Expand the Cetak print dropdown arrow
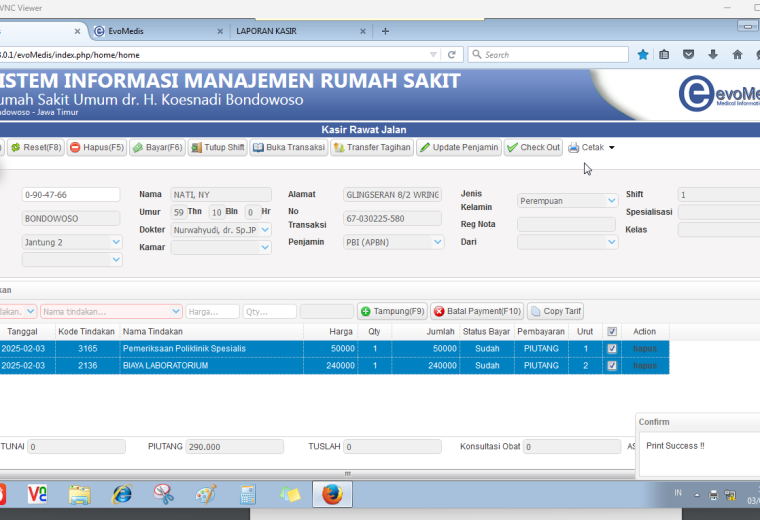 coord(612,147)
